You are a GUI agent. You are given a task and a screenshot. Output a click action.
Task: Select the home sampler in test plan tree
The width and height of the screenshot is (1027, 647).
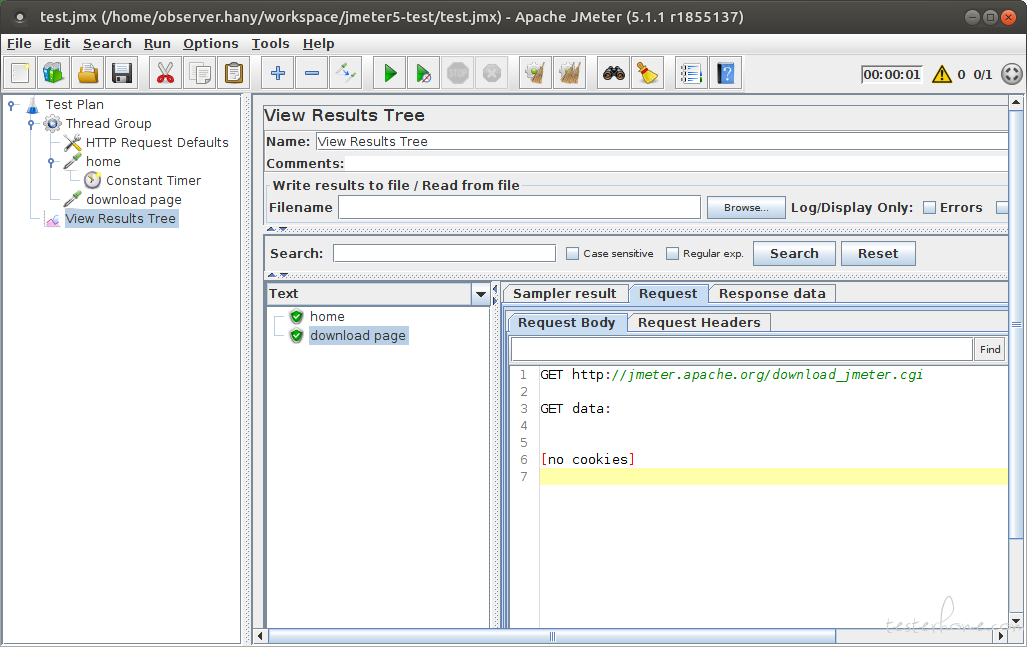coord(103,162)
